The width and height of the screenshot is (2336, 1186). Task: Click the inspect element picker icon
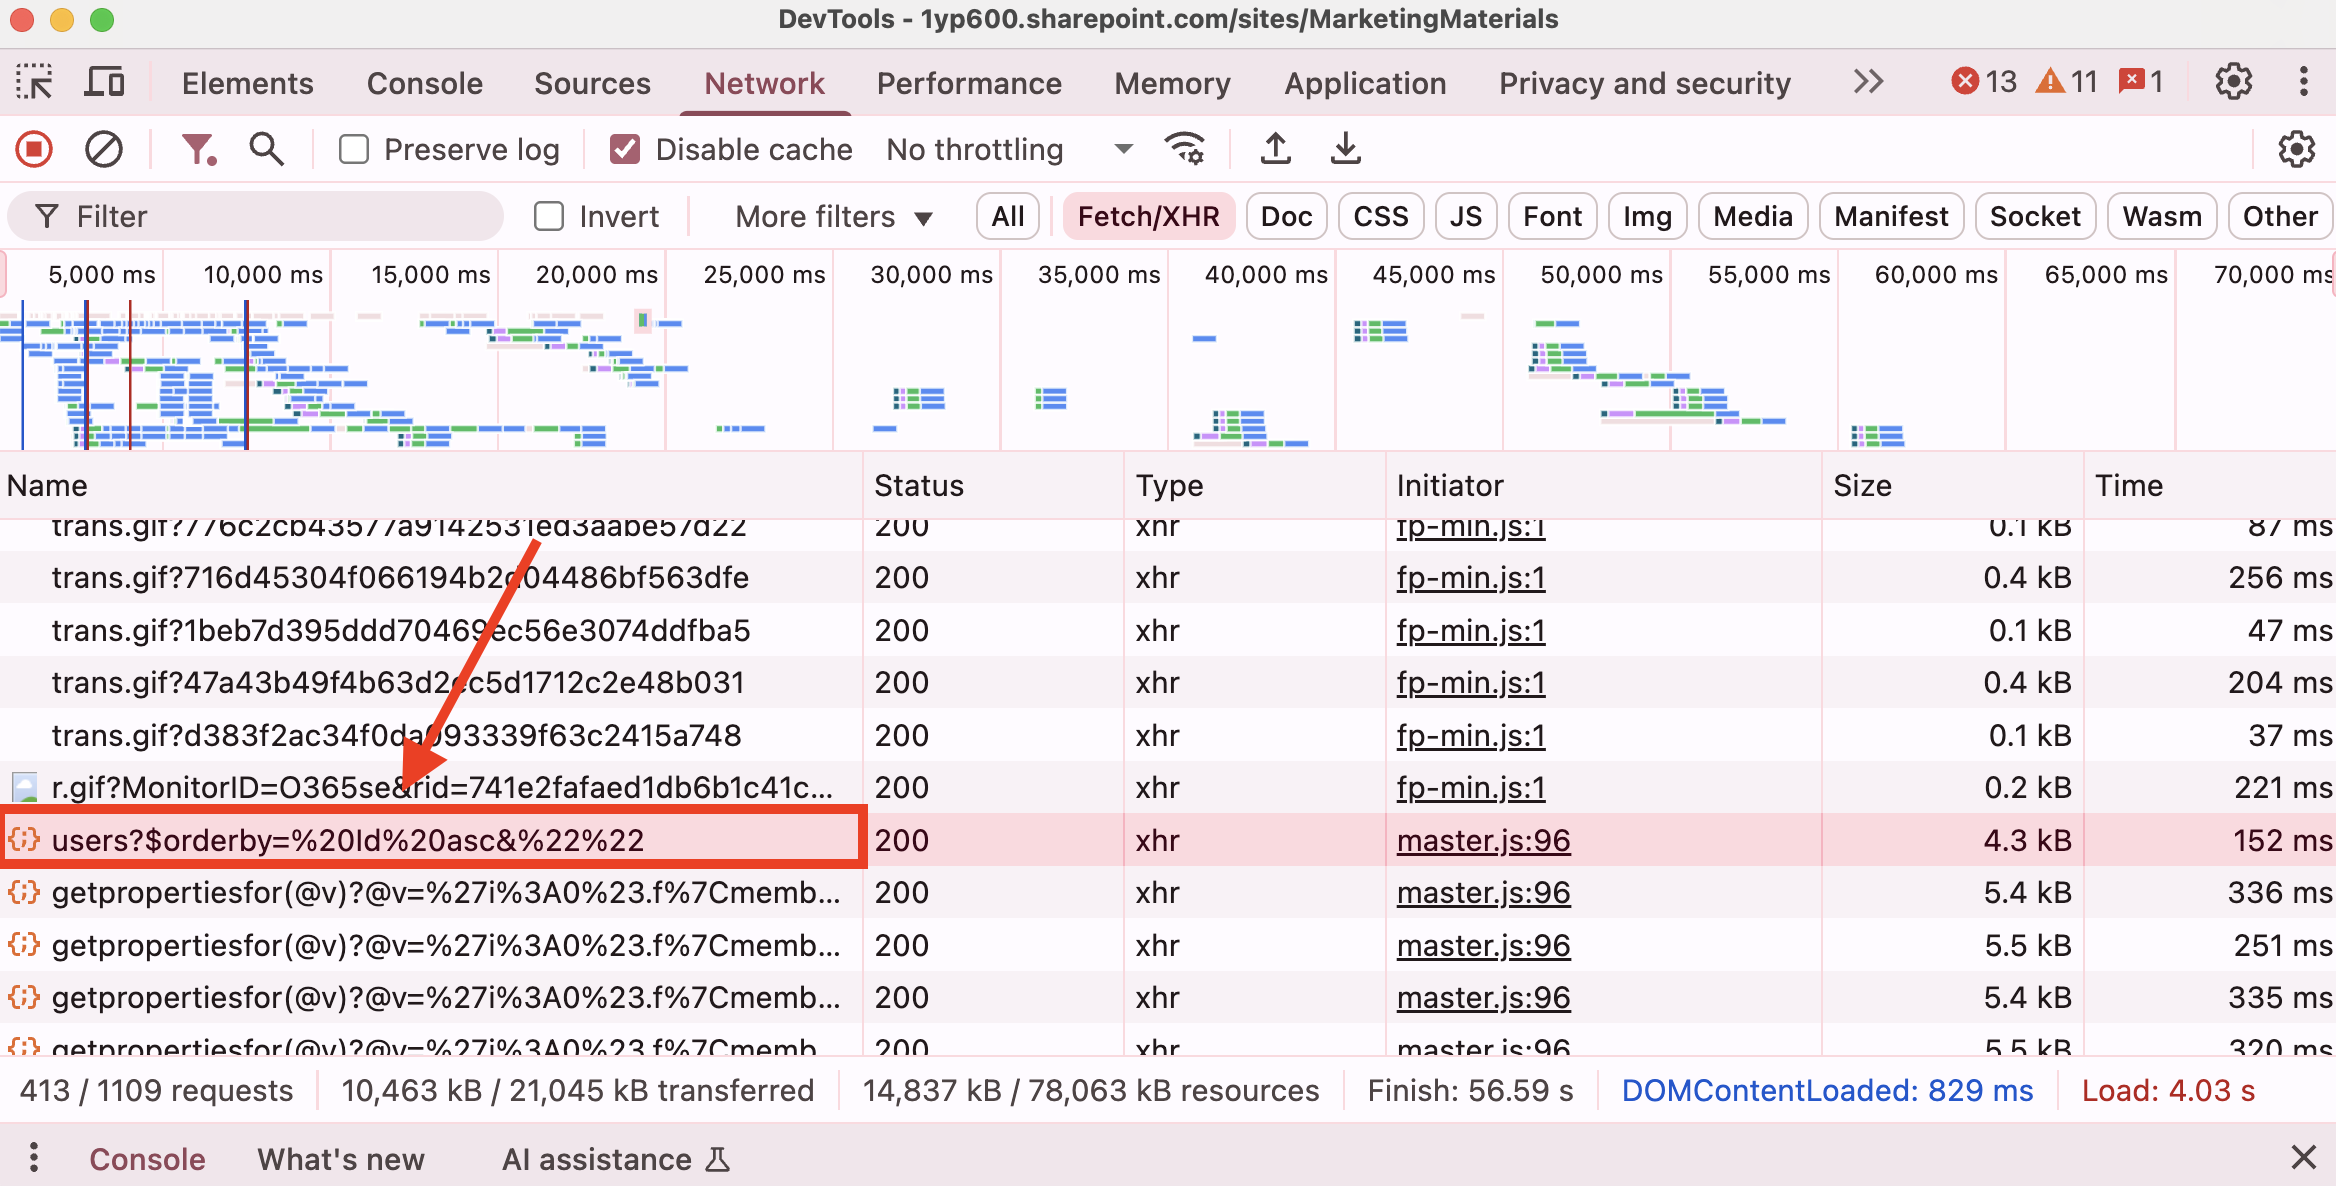[x=35, y=83]
